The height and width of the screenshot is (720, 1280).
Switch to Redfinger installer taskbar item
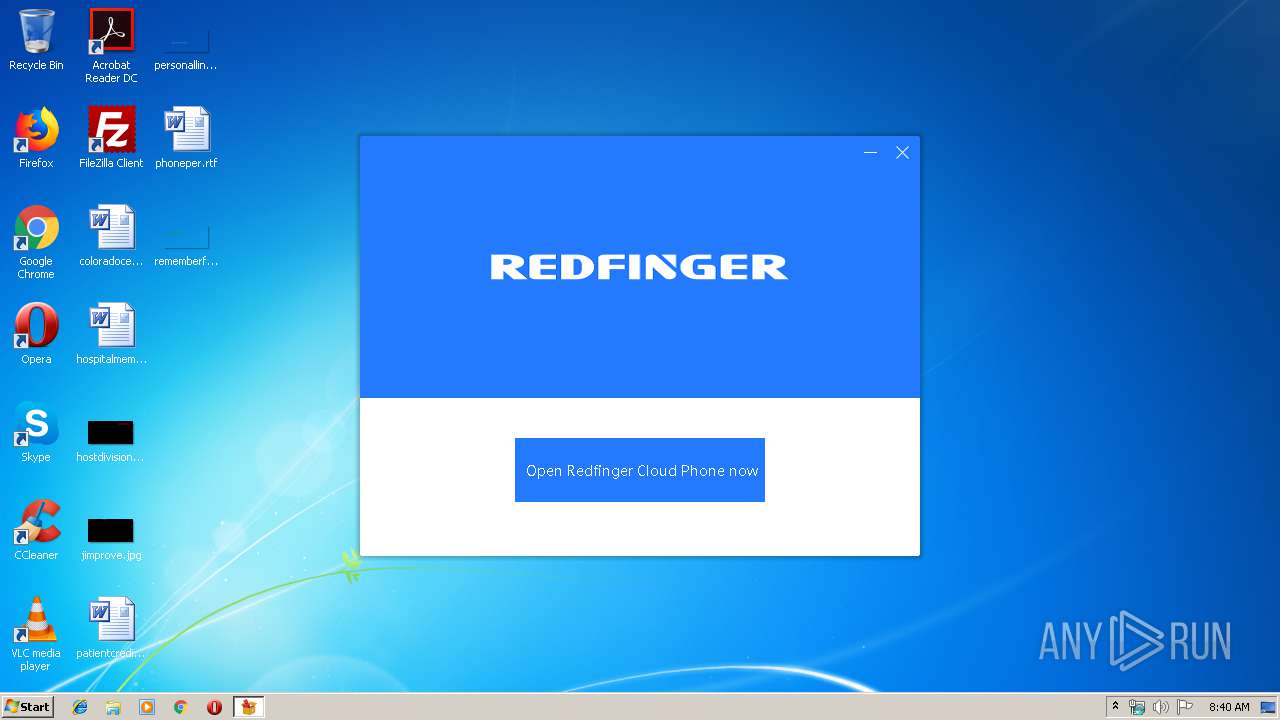click(248, 707)
